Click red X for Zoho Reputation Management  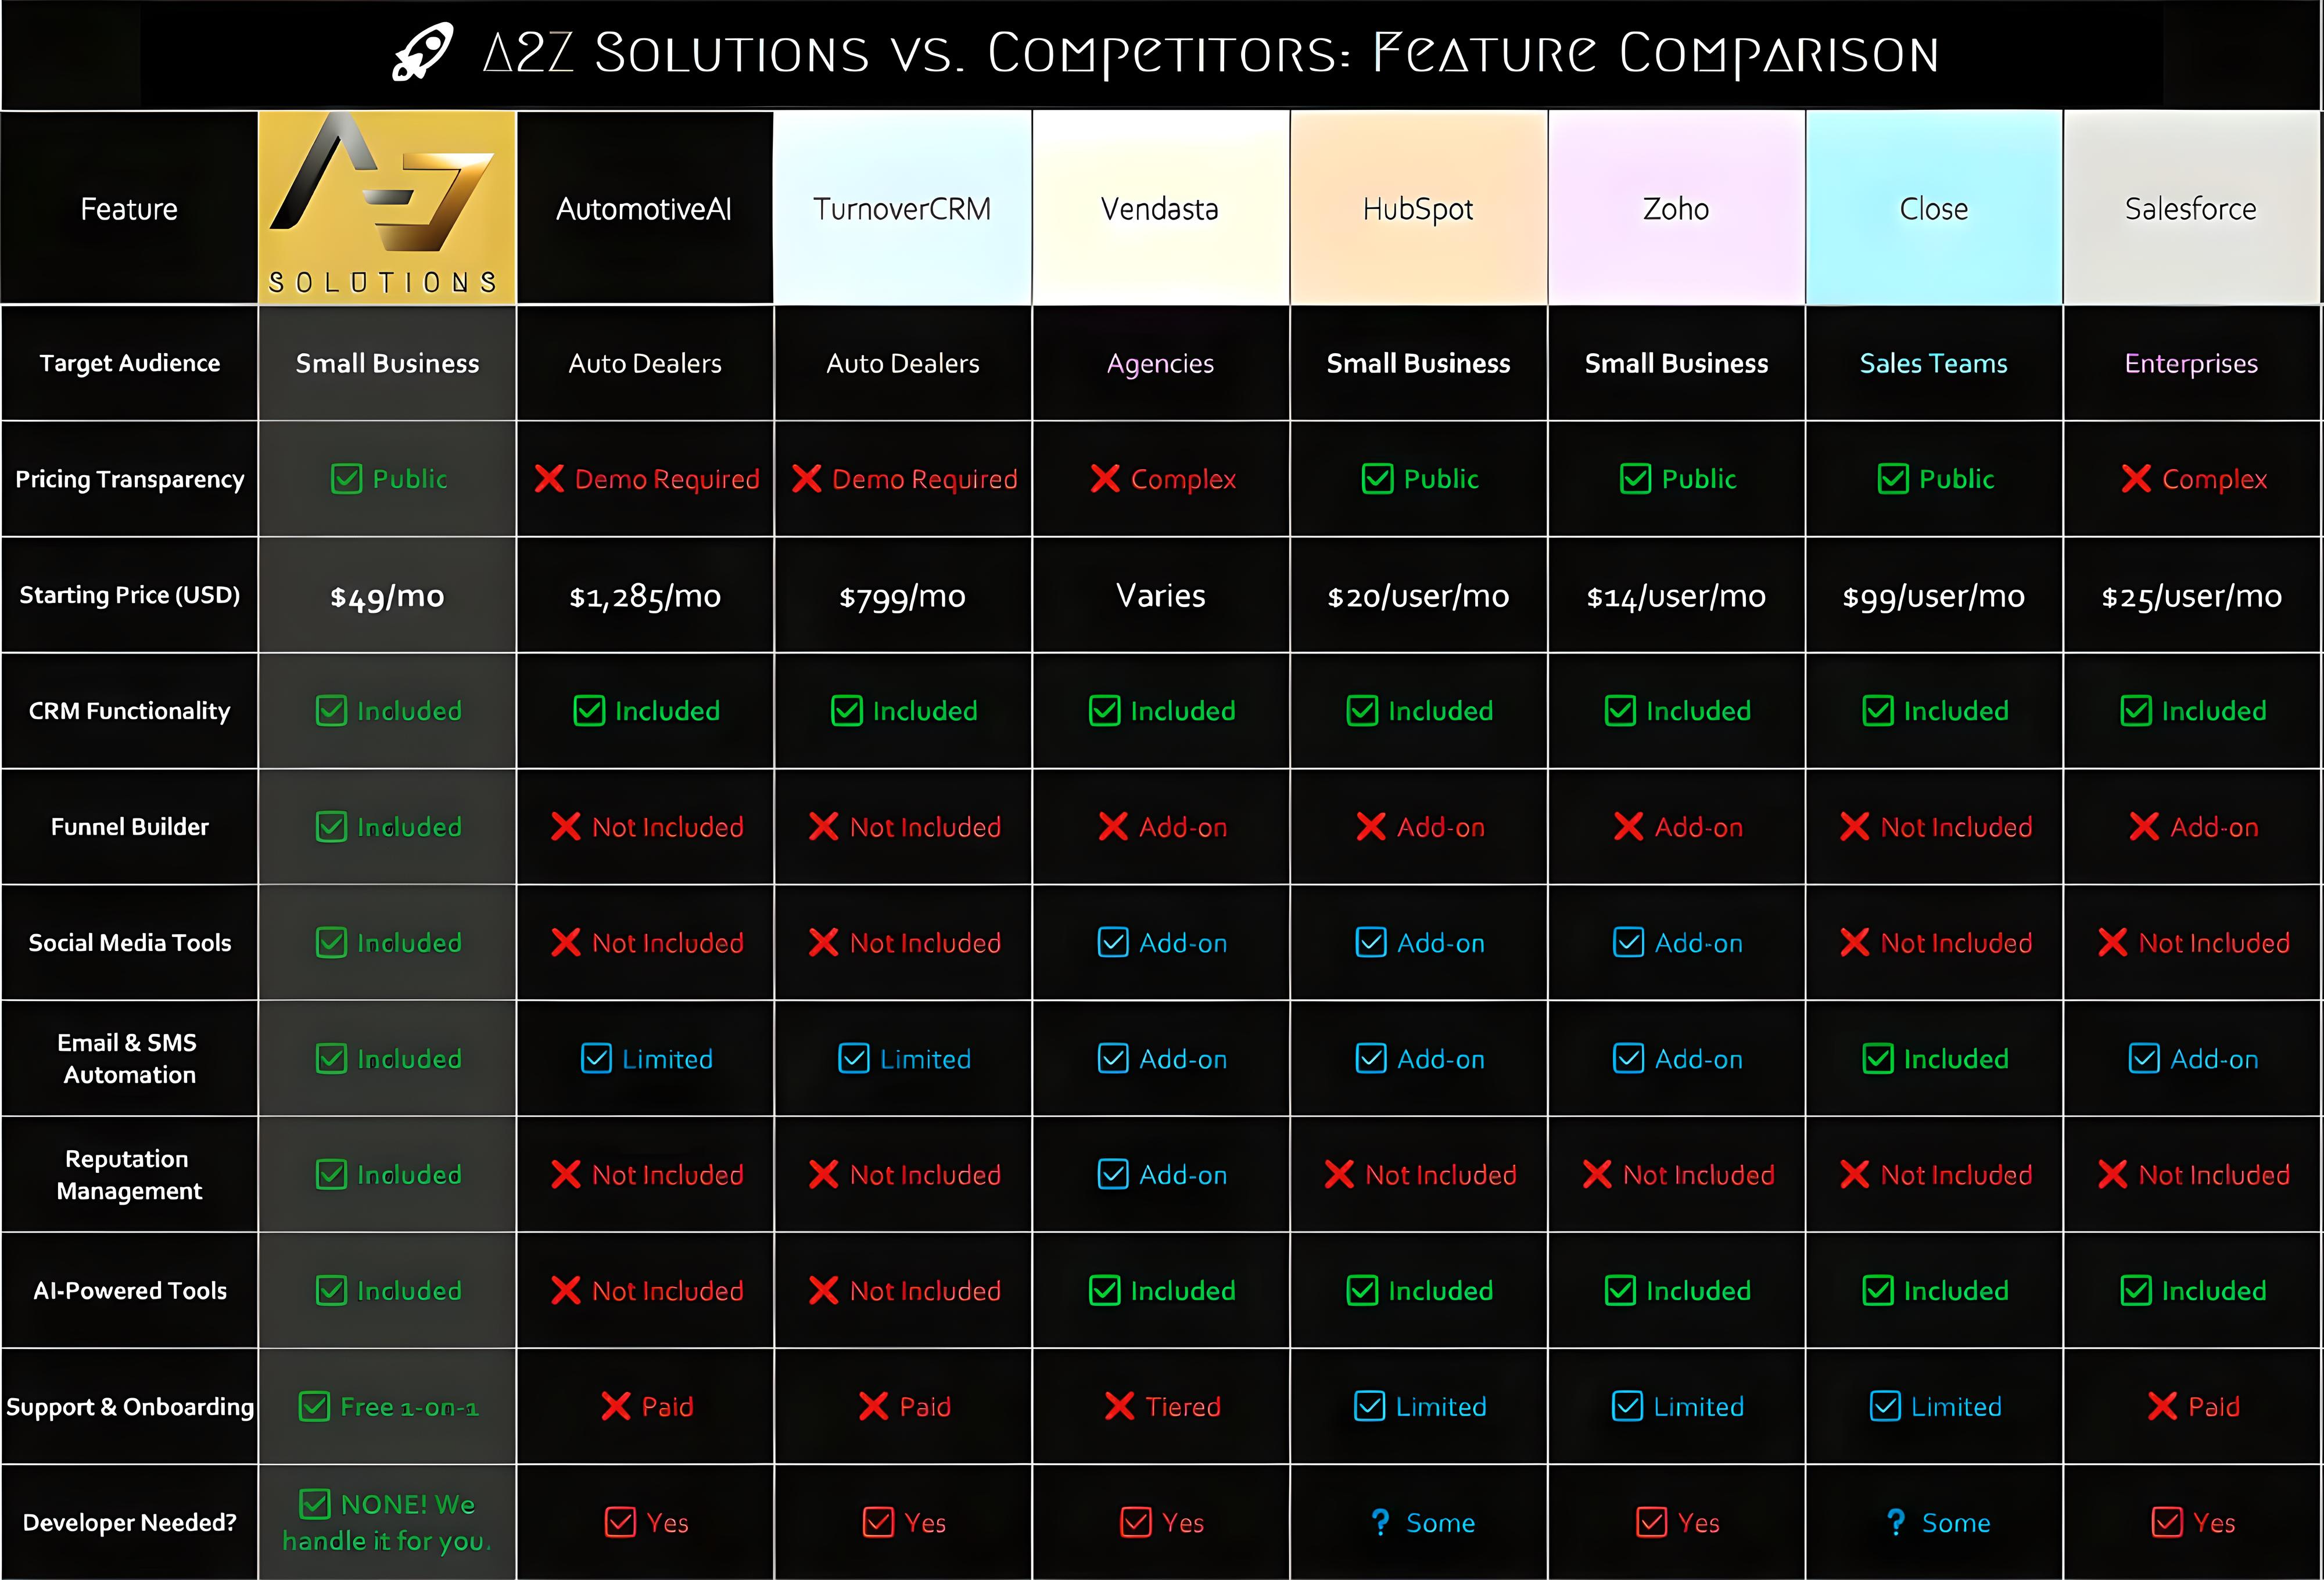pos(1597,1174)
